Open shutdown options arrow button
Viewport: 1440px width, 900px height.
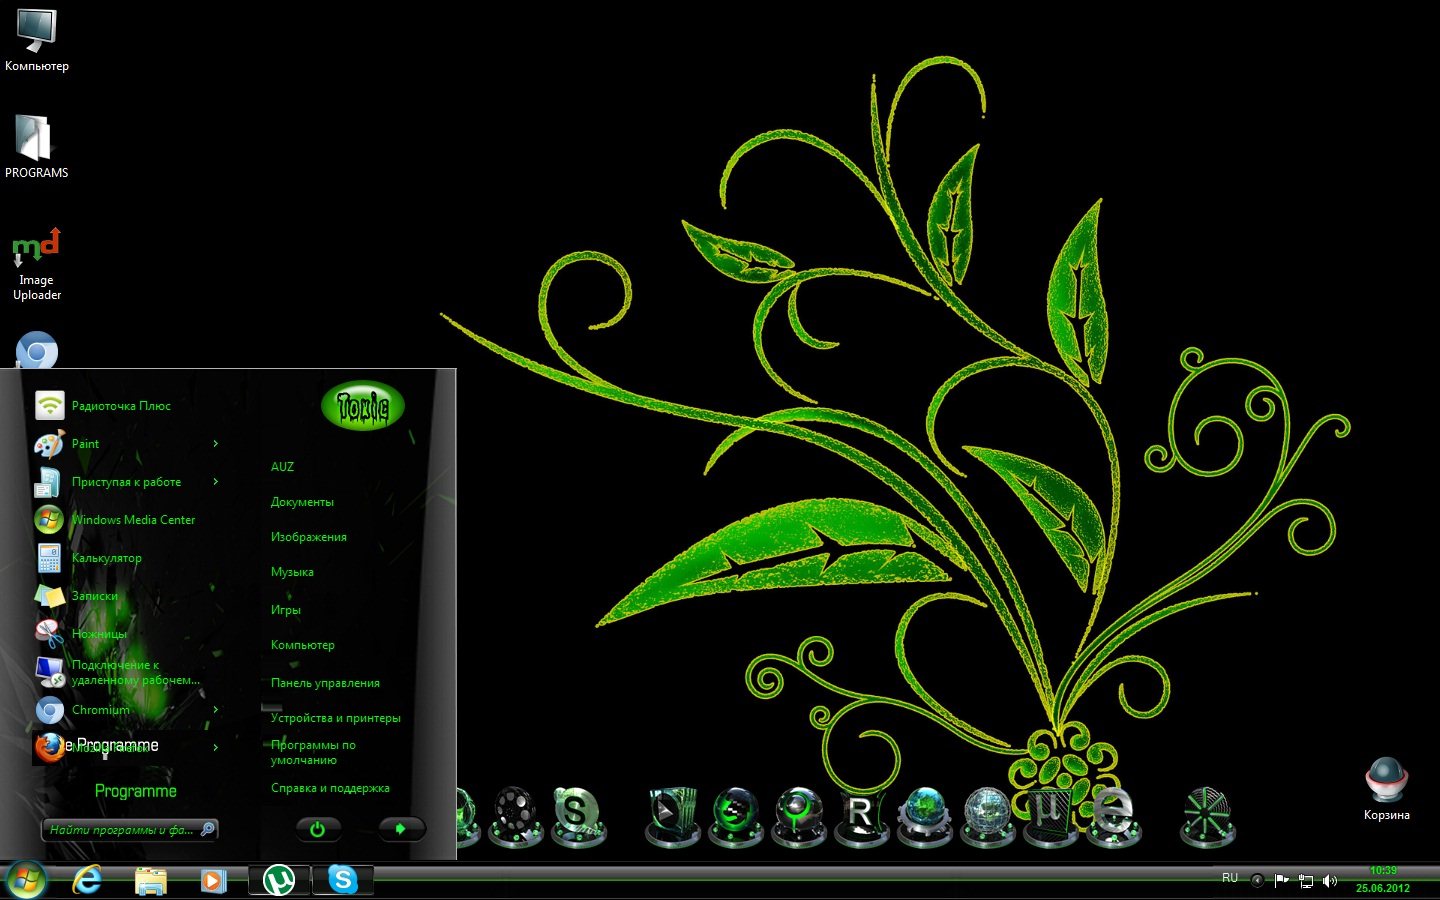pyautogui.click(x=401, y=828)
